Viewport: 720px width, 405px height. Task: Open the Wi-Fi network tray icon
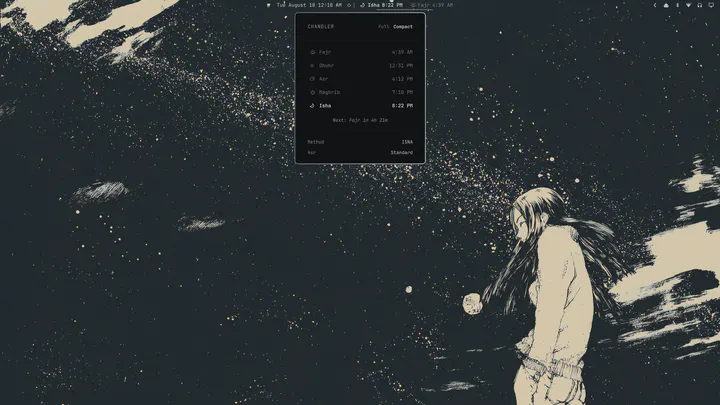(688, 5)
